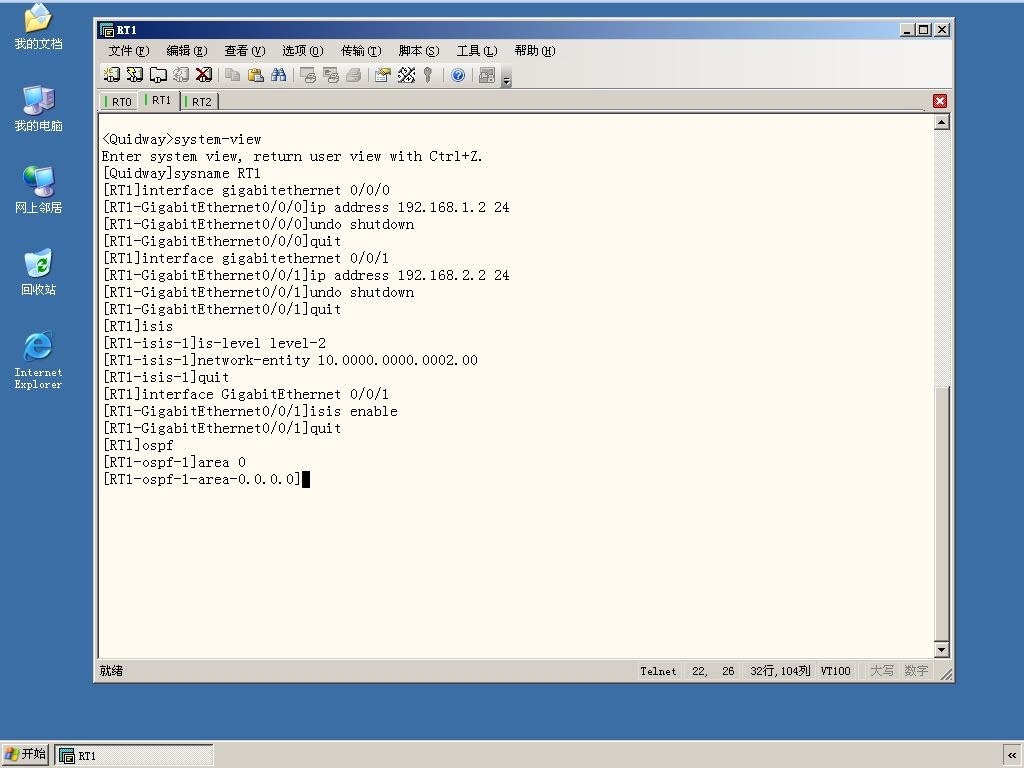This screenshot has width=1024, height=768.
Task: Click the terminal scrollbar down arrow
Action: tap(941, 649)
